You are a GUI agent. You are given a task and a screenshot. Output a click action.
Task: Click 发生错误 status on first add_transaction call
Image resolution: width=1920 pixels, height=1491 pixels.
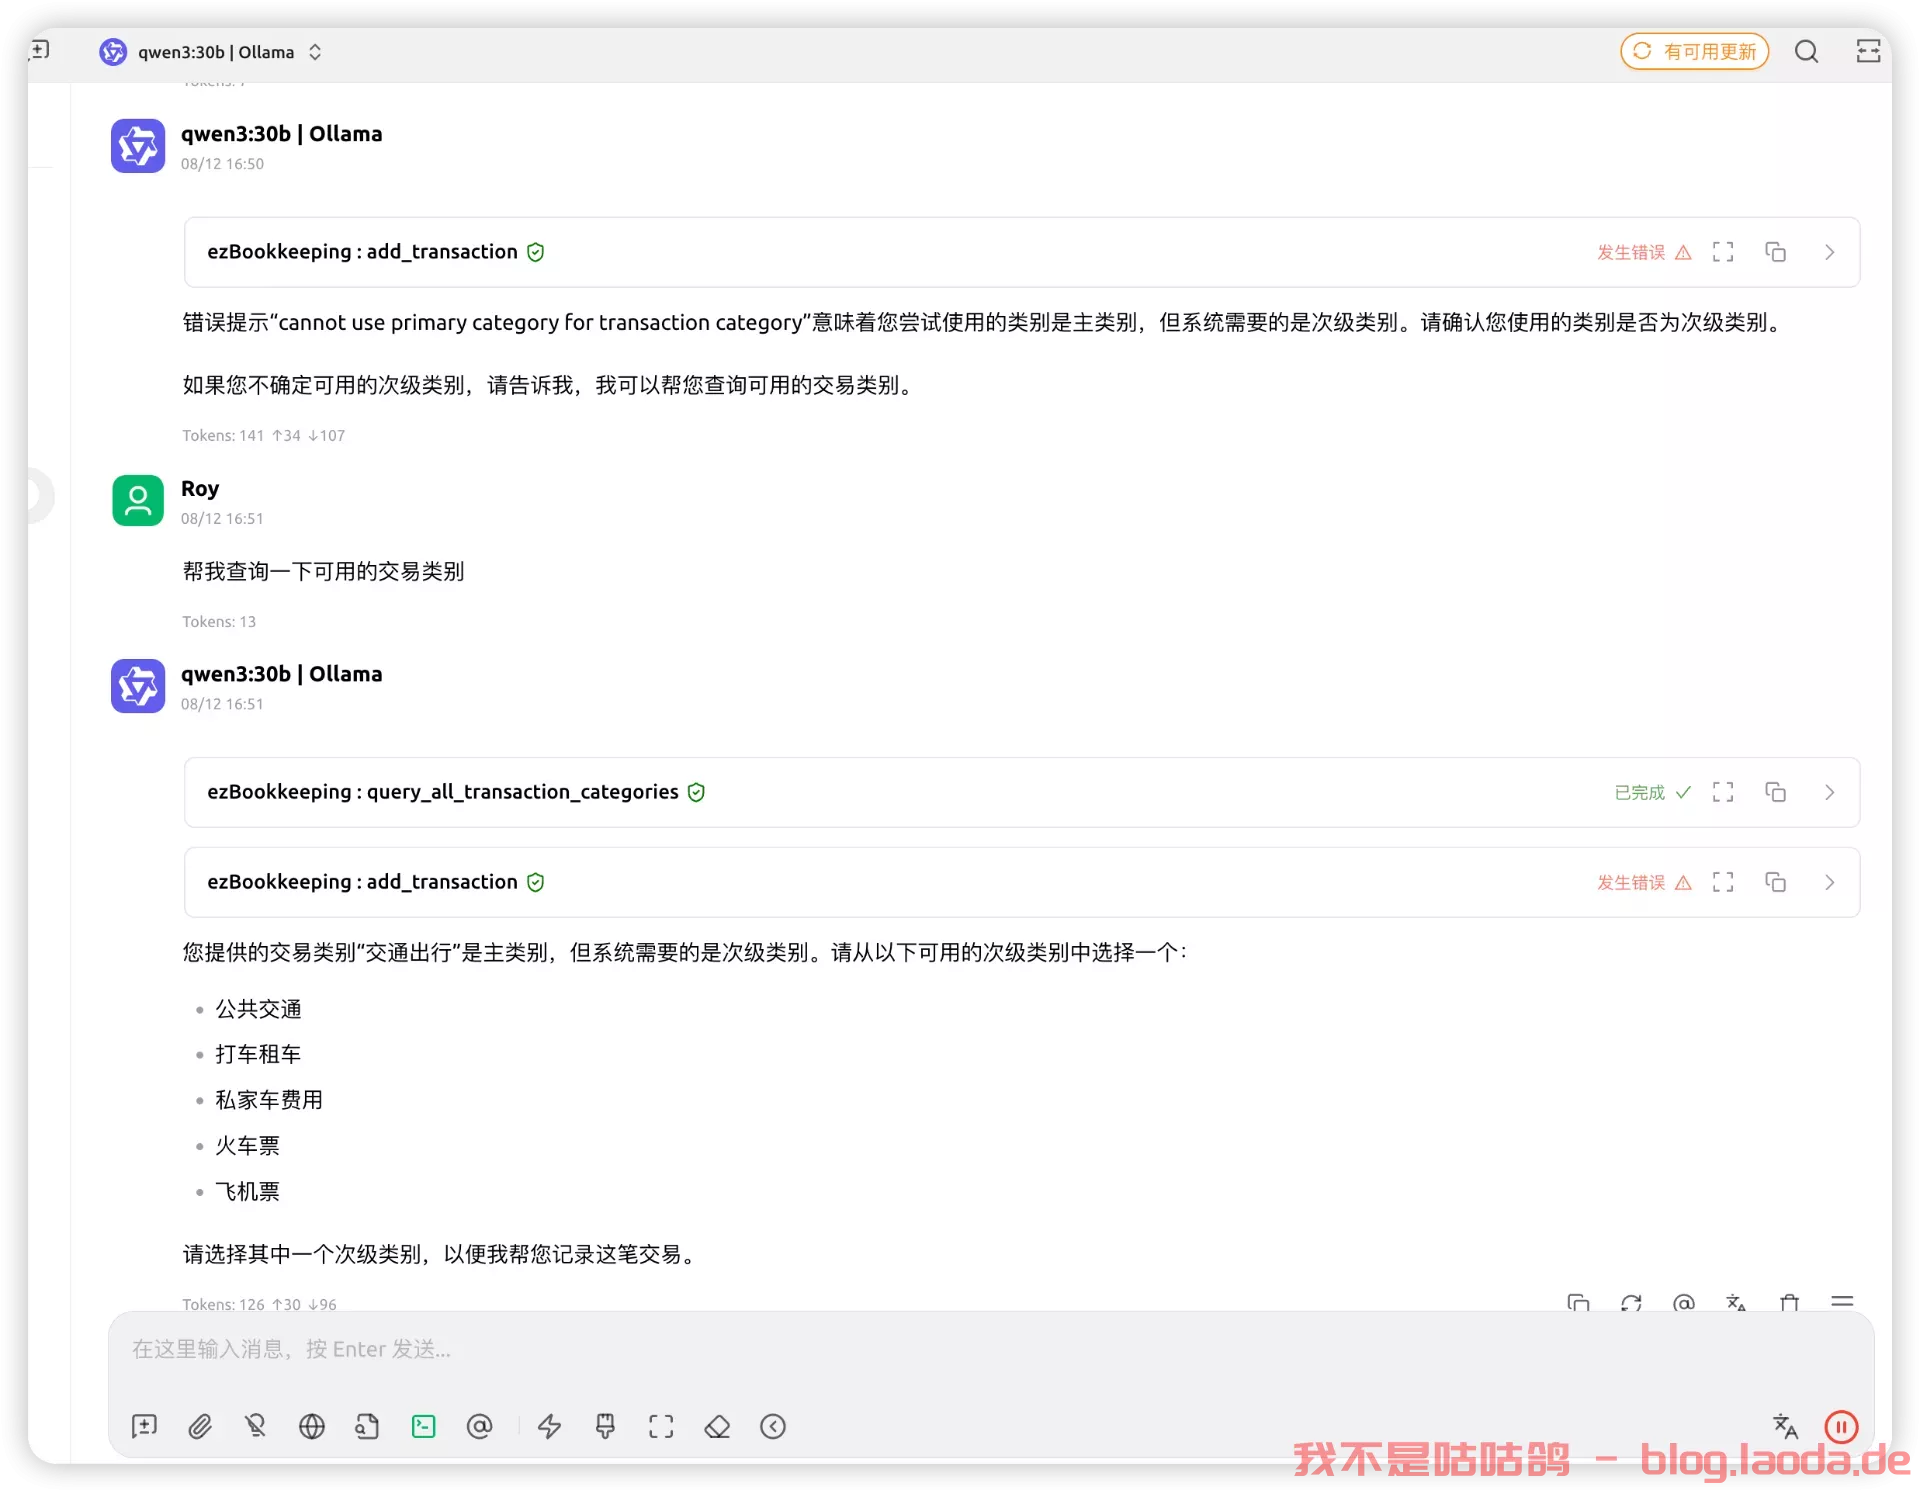(x=1643, y=252)
